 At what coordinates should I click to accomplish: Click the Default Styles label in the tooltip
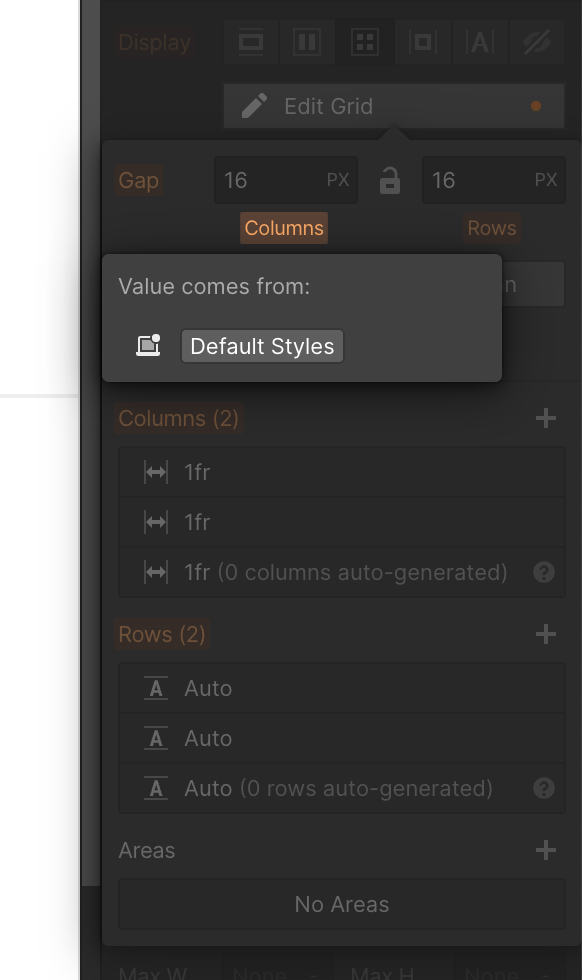[x=261, y=346]
